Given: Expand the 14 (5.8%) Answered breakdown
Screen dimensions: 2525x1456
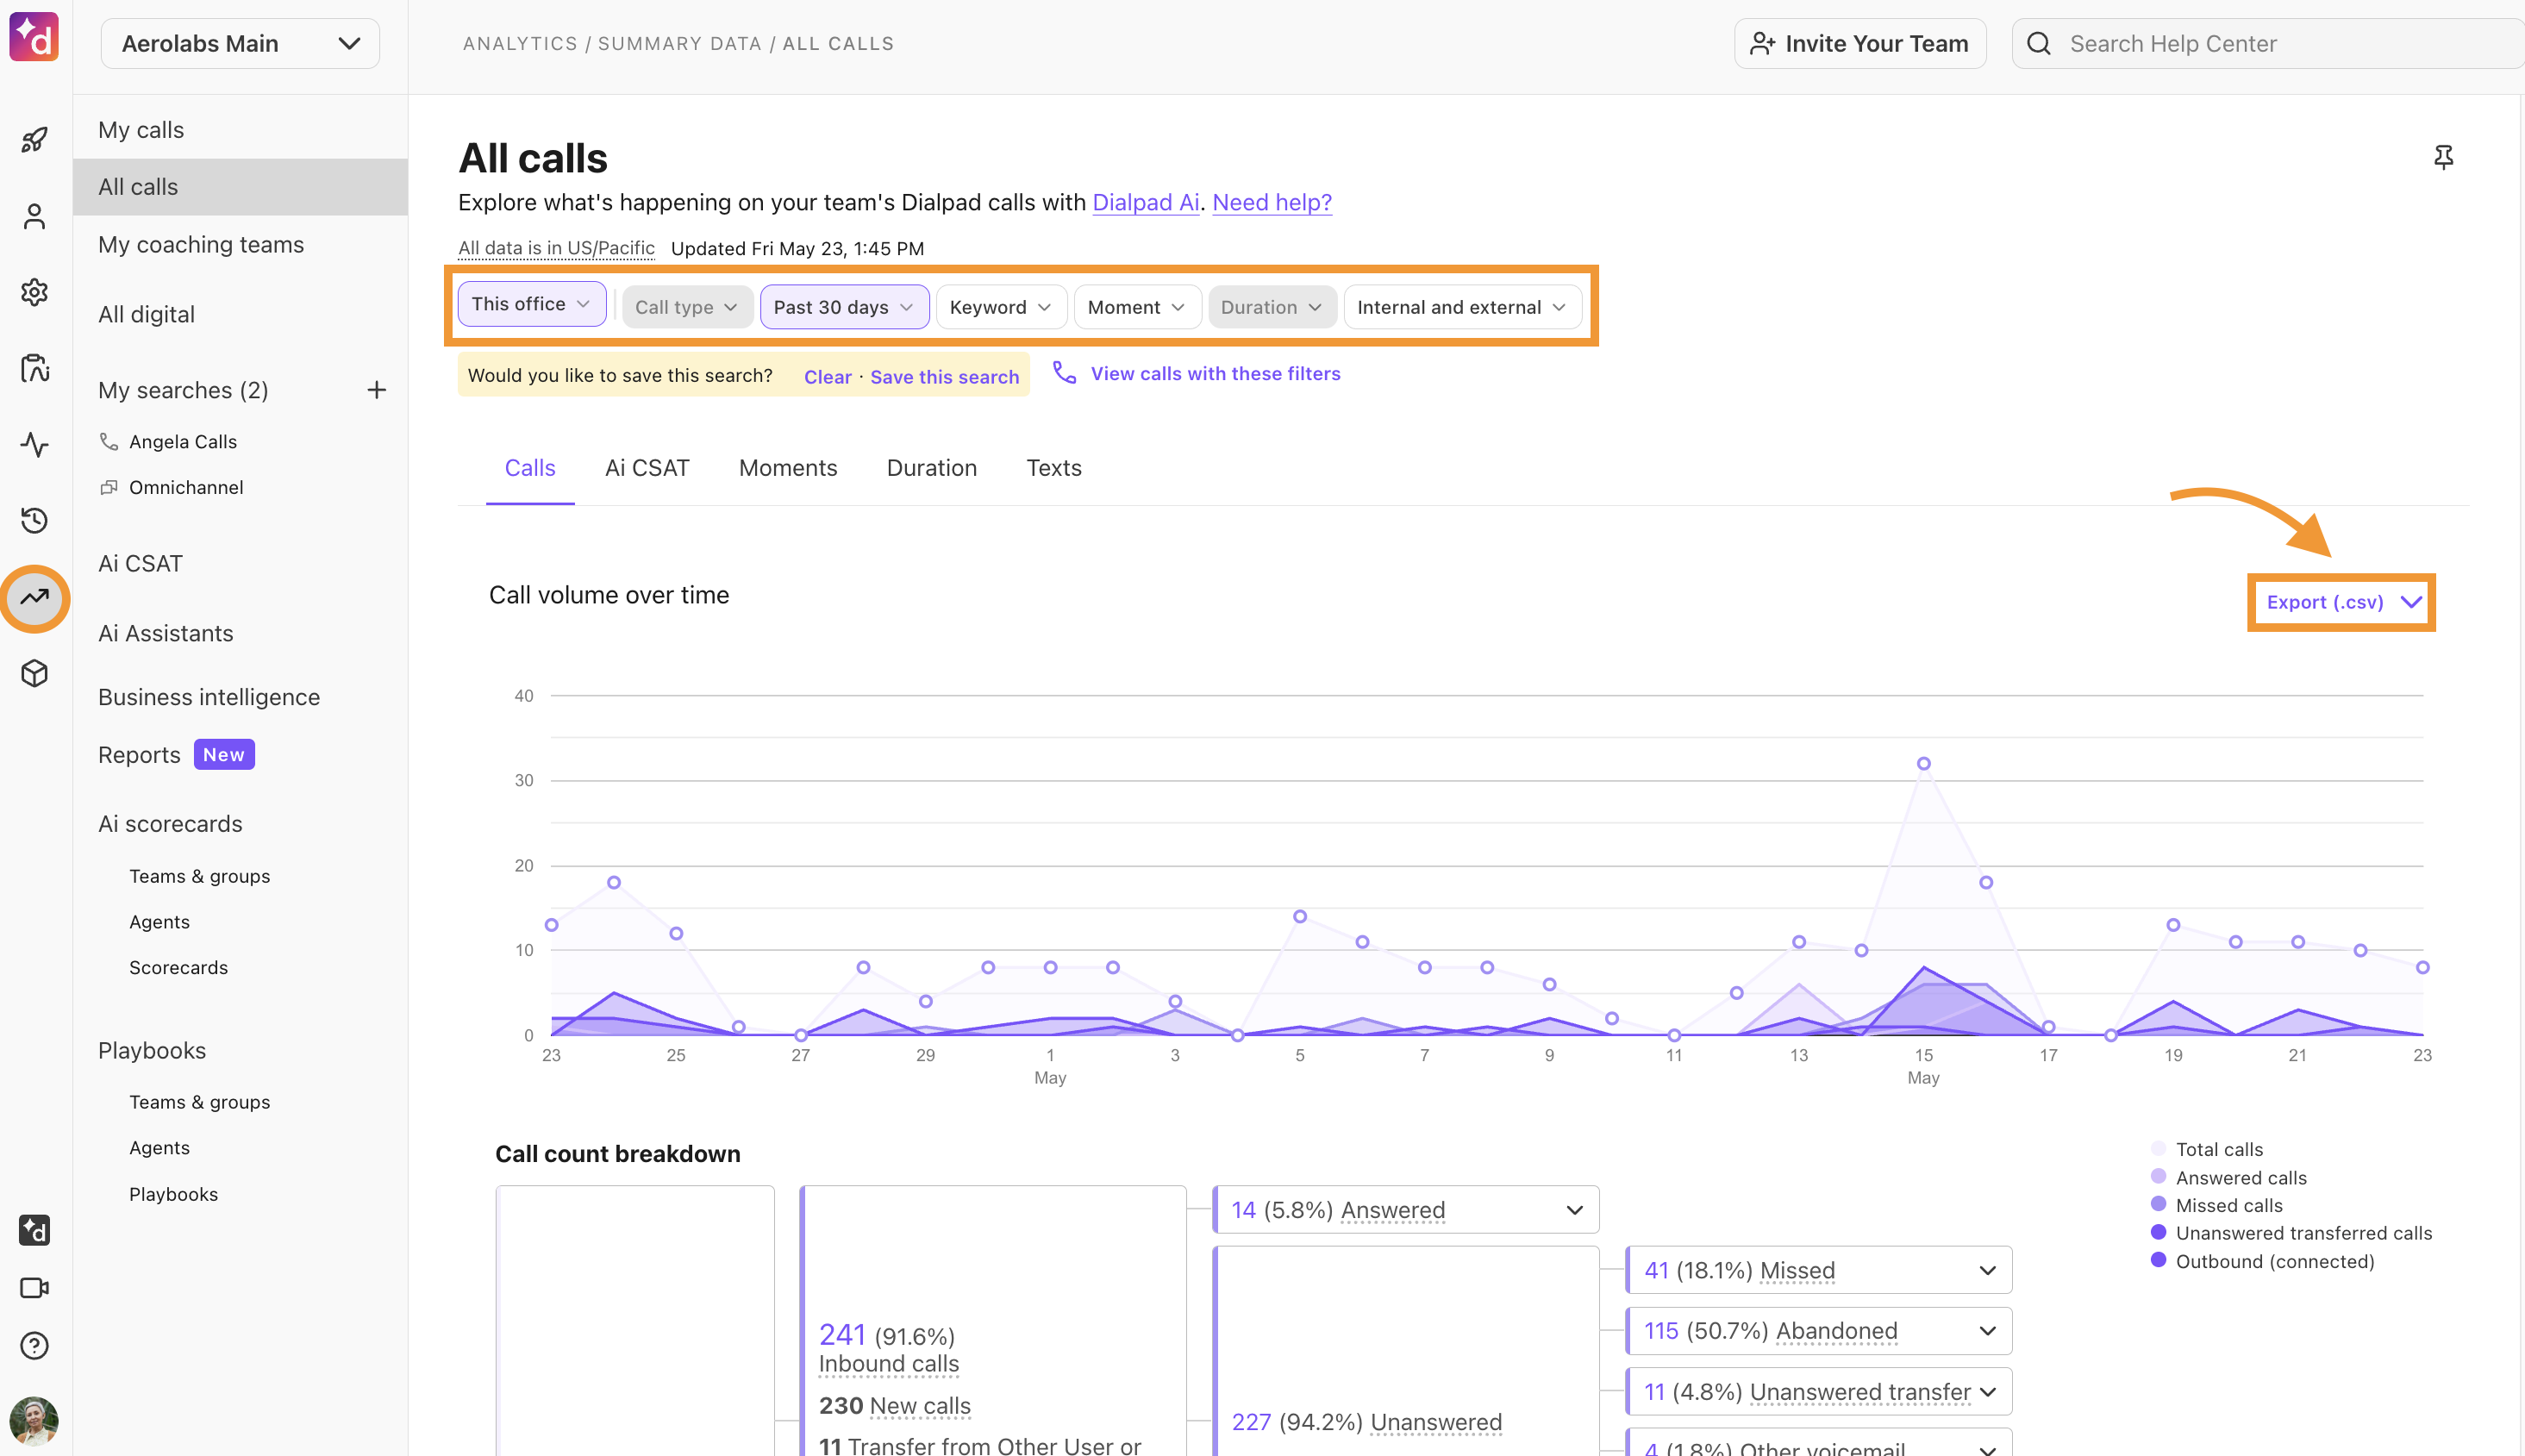Looking at the screenshot, I should coord(1406,1210).
